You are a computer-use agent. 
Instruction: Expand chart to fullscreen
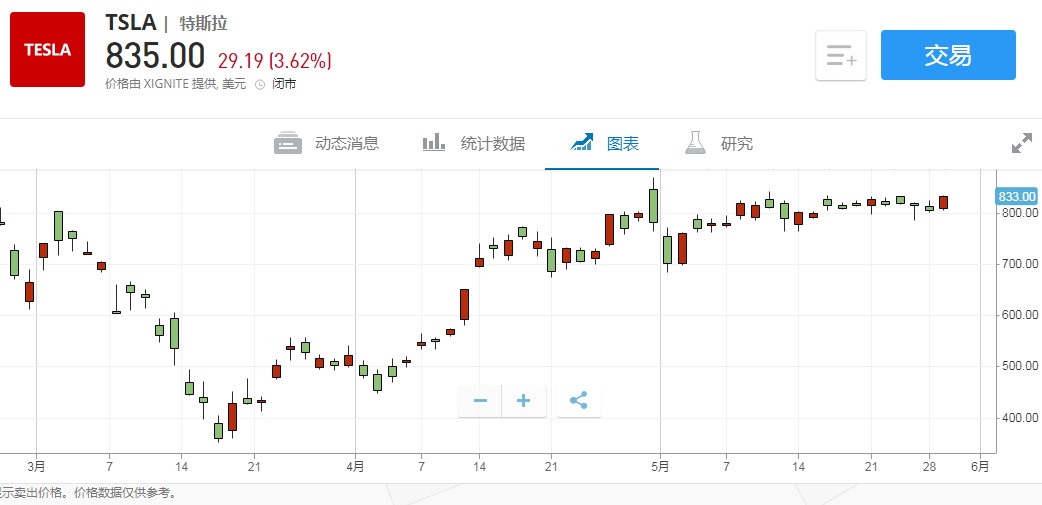pos(1021,143)
